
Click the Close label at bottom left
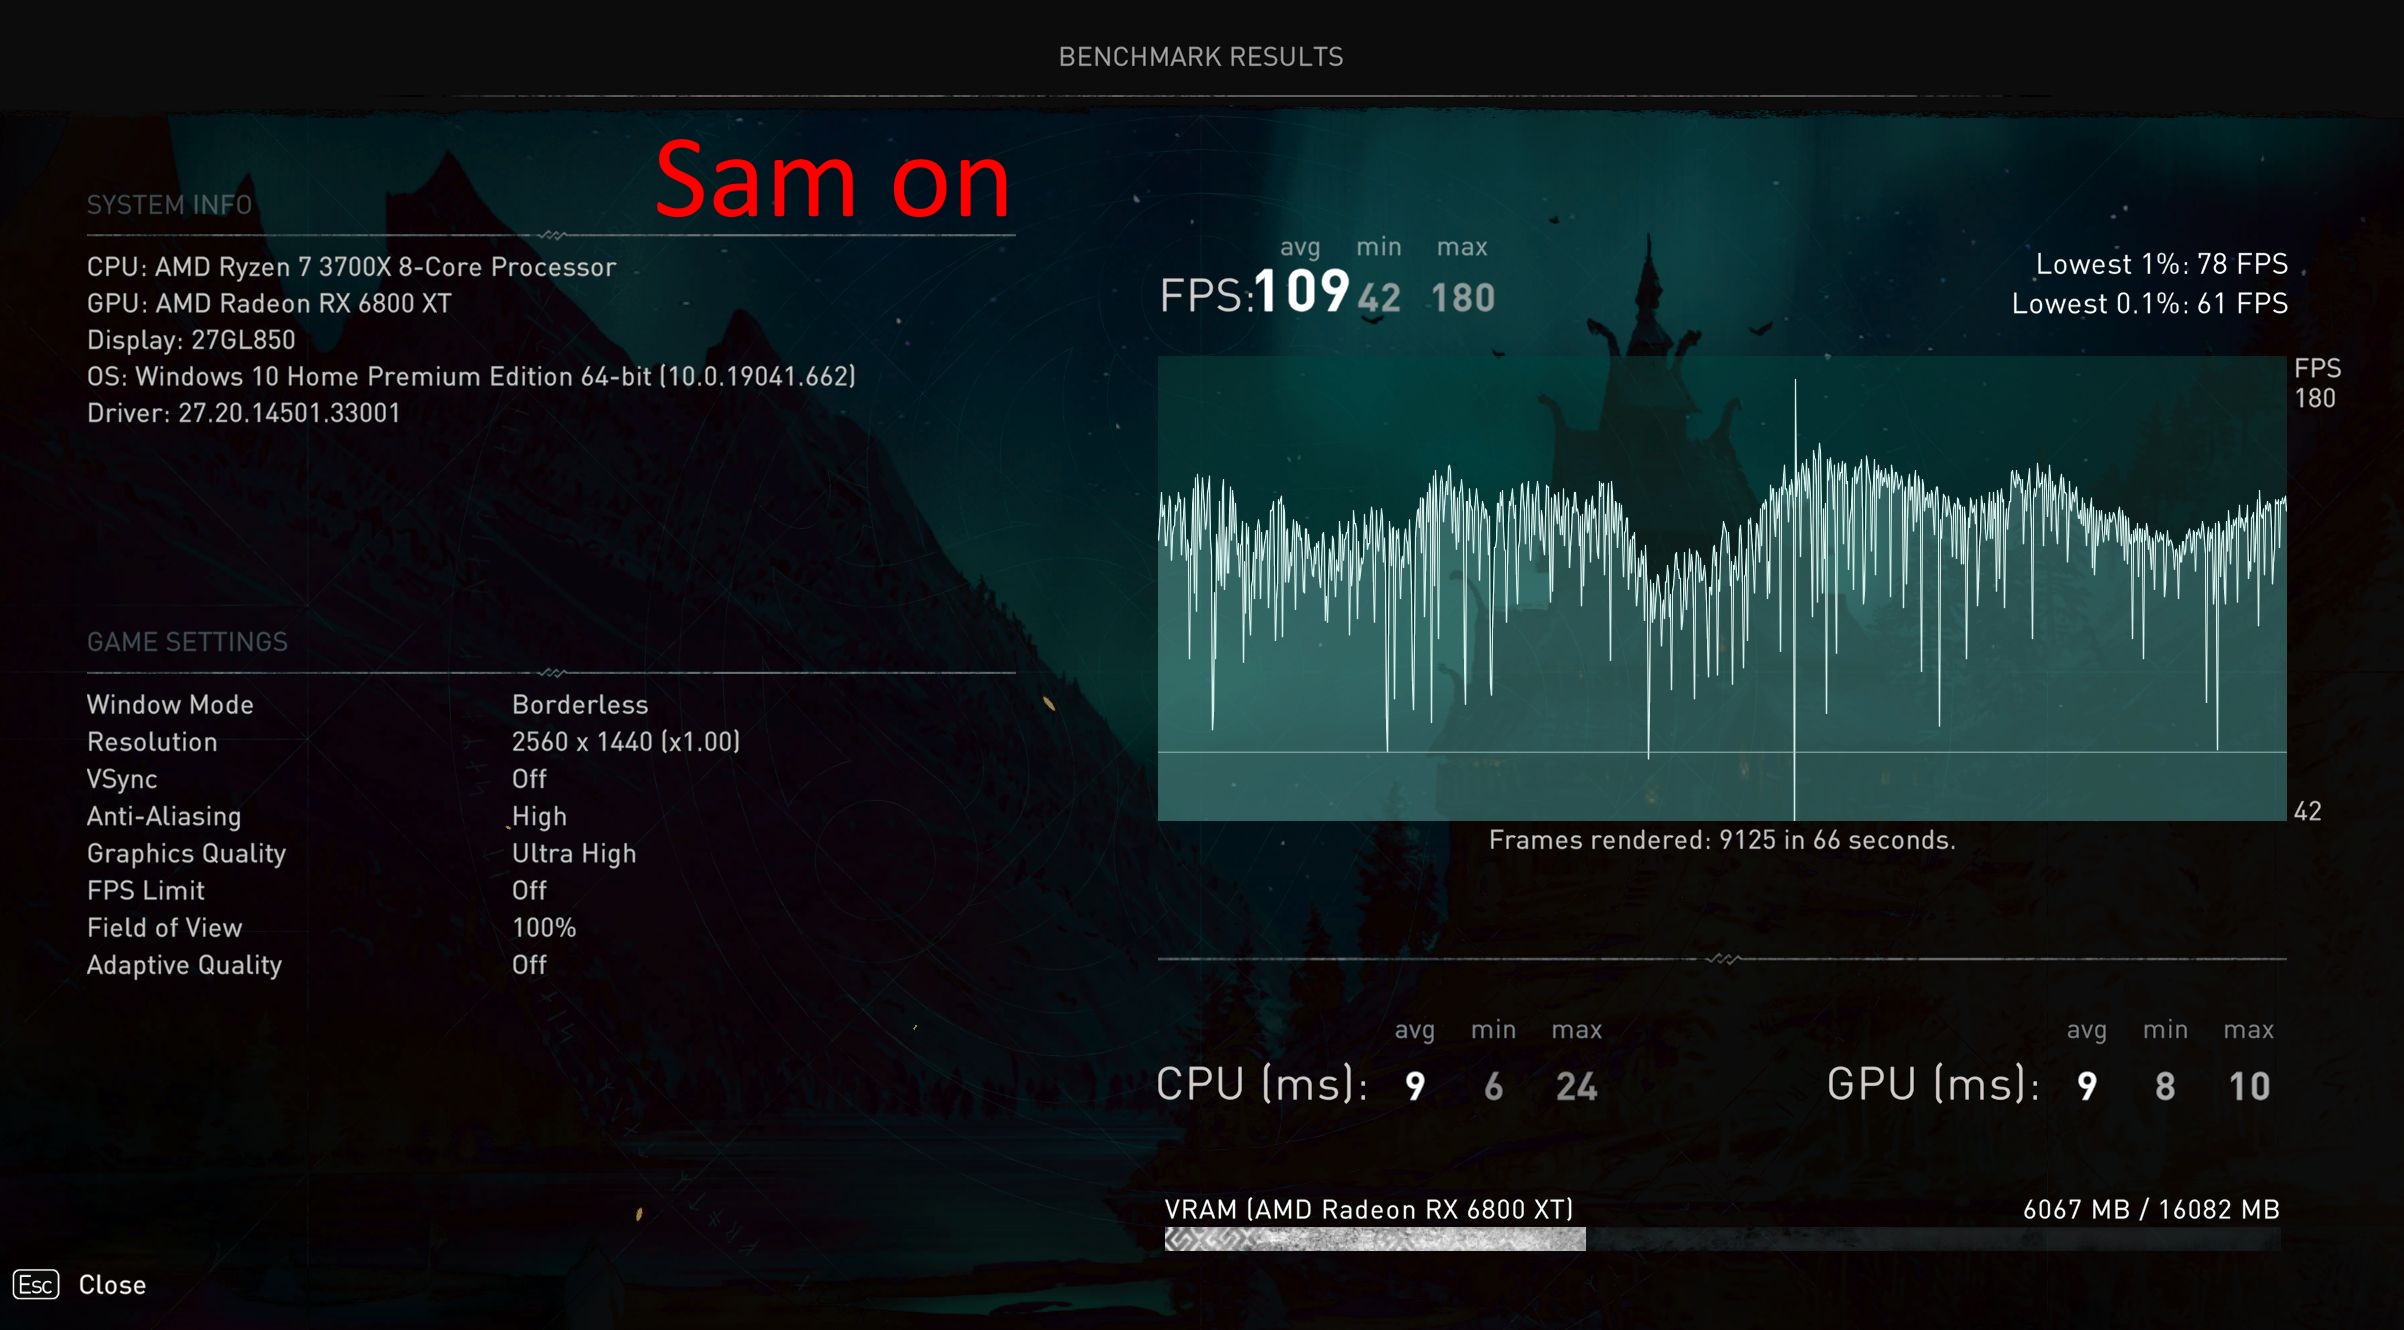[x=112, y=1285]
